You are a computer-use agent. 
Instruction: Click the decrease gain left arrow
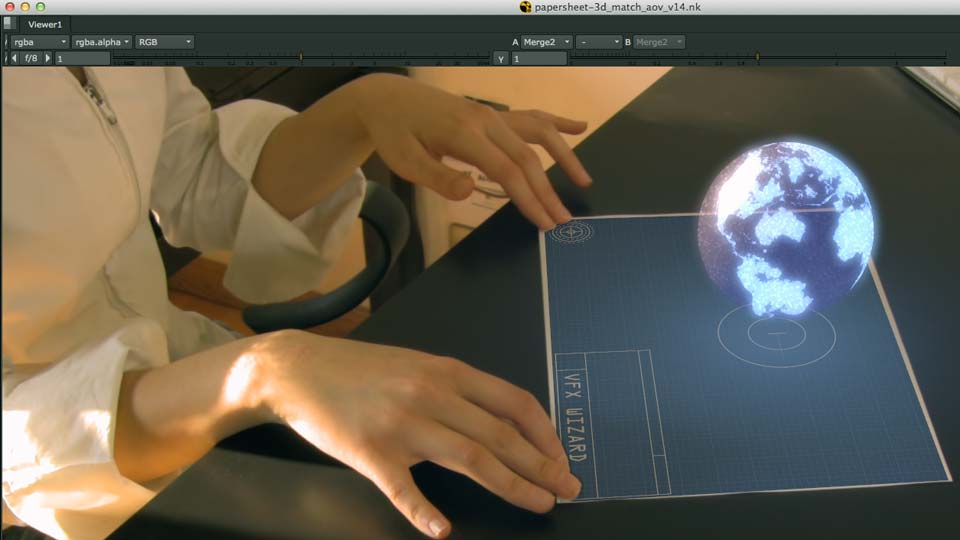coord(14,58)
